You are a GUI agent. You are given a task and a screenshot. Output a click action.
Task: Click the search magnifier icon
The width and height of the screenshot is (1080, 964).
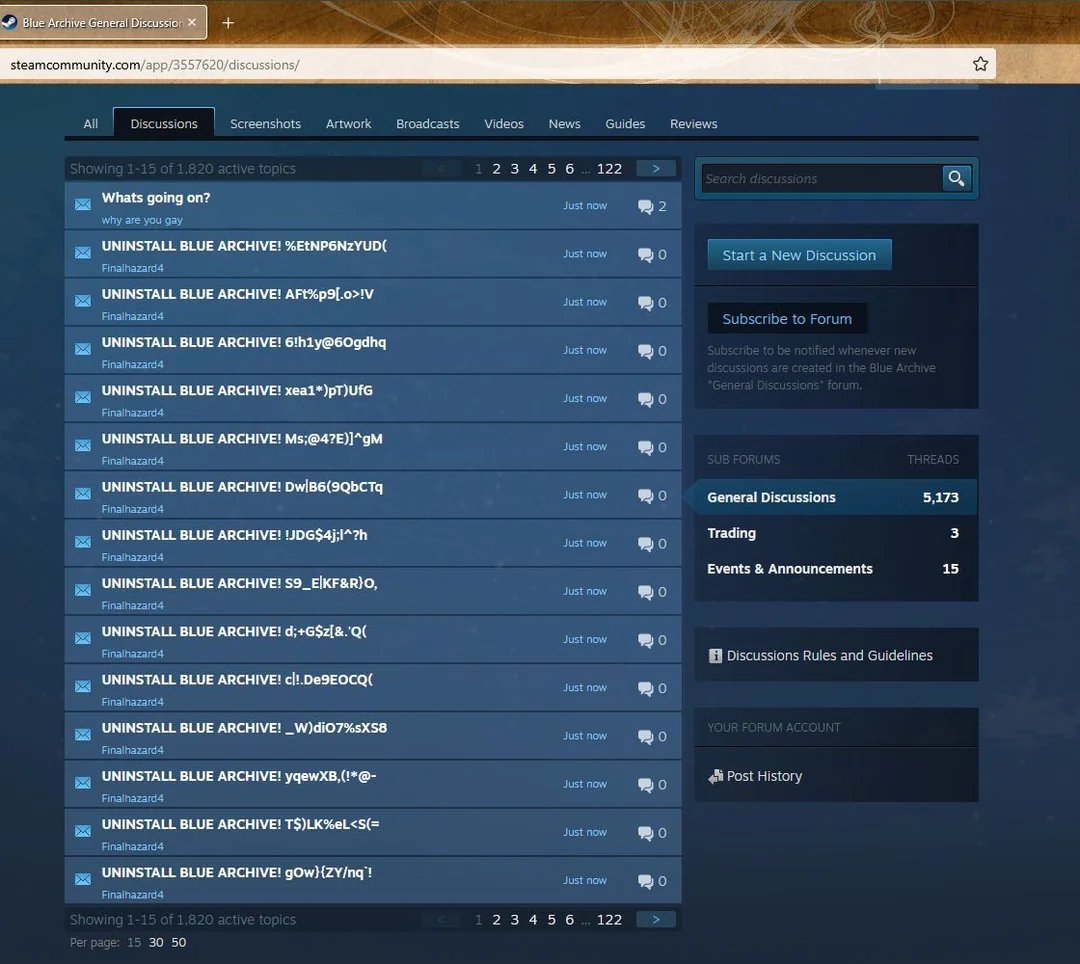click(x=956, y=178)
